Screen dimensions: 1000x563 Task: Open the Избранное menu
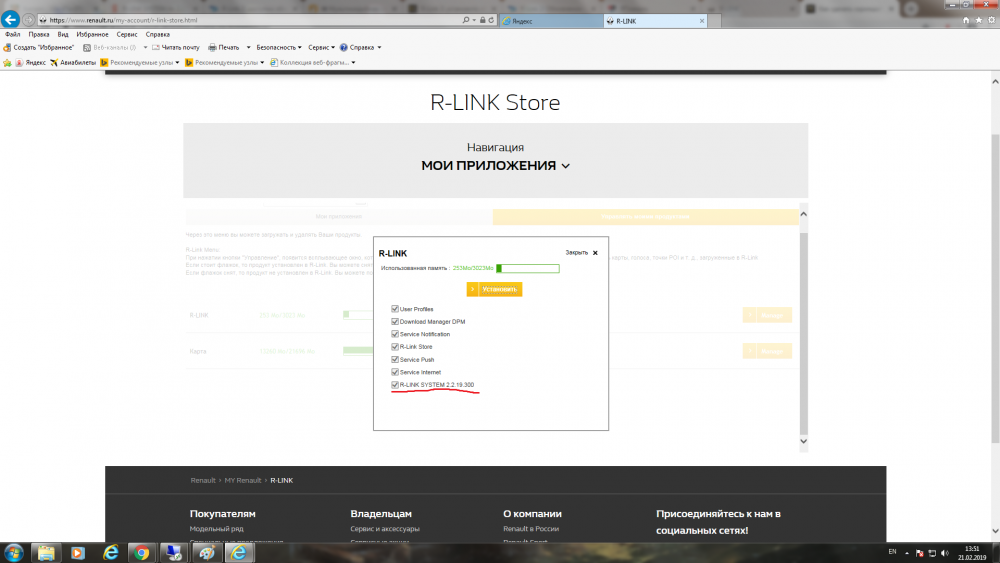coord(92,34)
